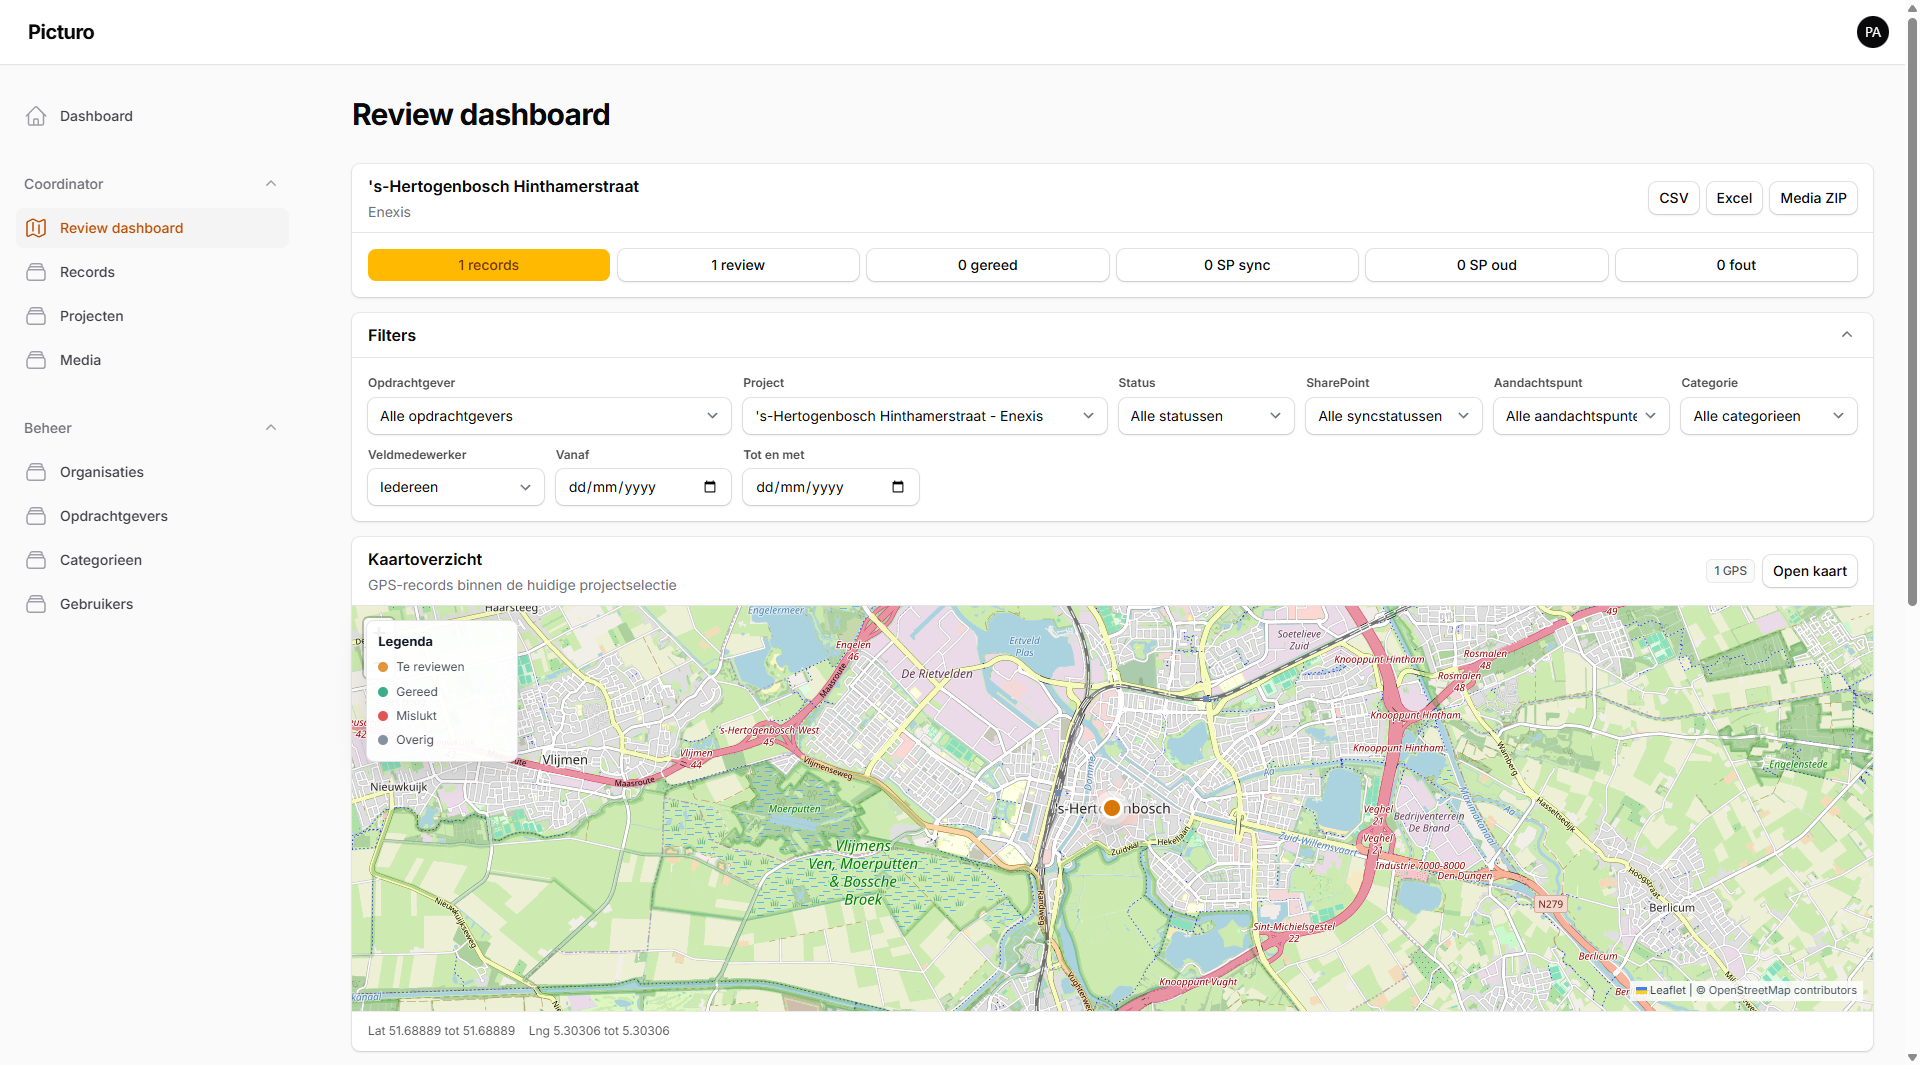Open Records in the sidebar
This screenshot has height=1065, width=1920.
[x=152, y=272]
